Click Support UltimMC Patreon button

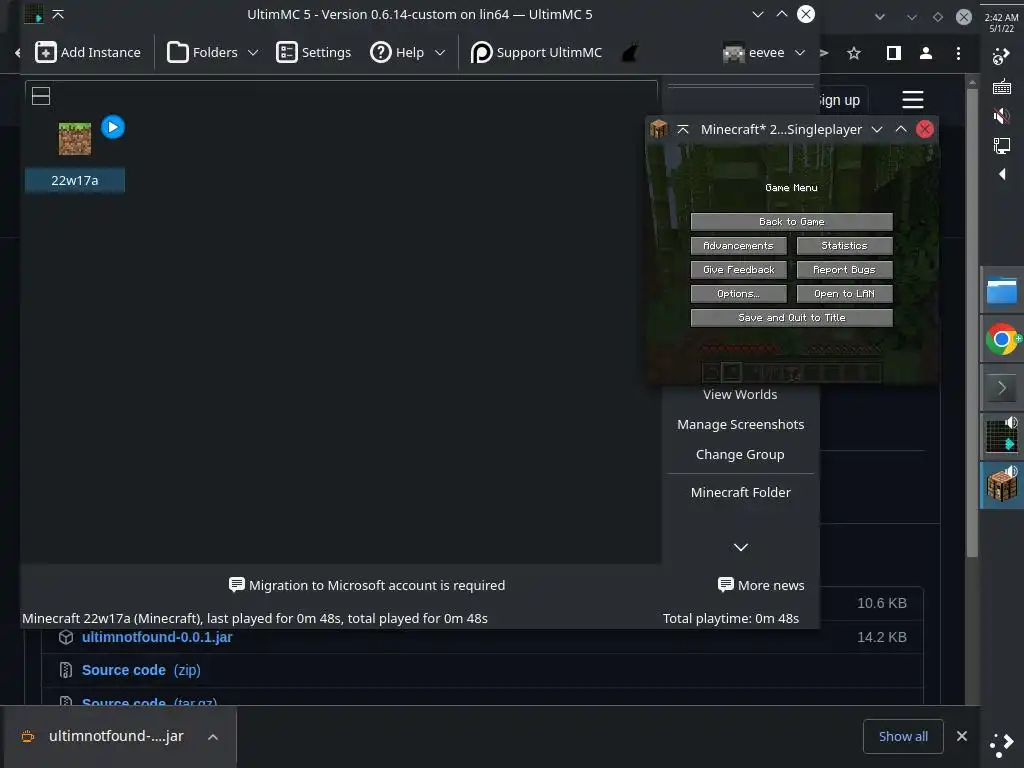[x=536, y=52]
